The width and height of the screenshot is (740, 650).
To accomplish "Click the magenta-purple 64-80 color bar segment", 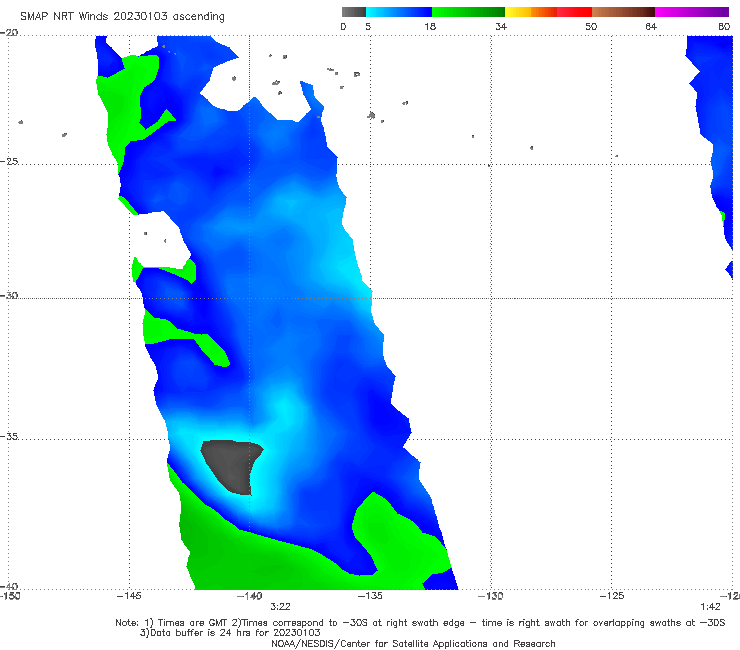I will tap(692, 12).
